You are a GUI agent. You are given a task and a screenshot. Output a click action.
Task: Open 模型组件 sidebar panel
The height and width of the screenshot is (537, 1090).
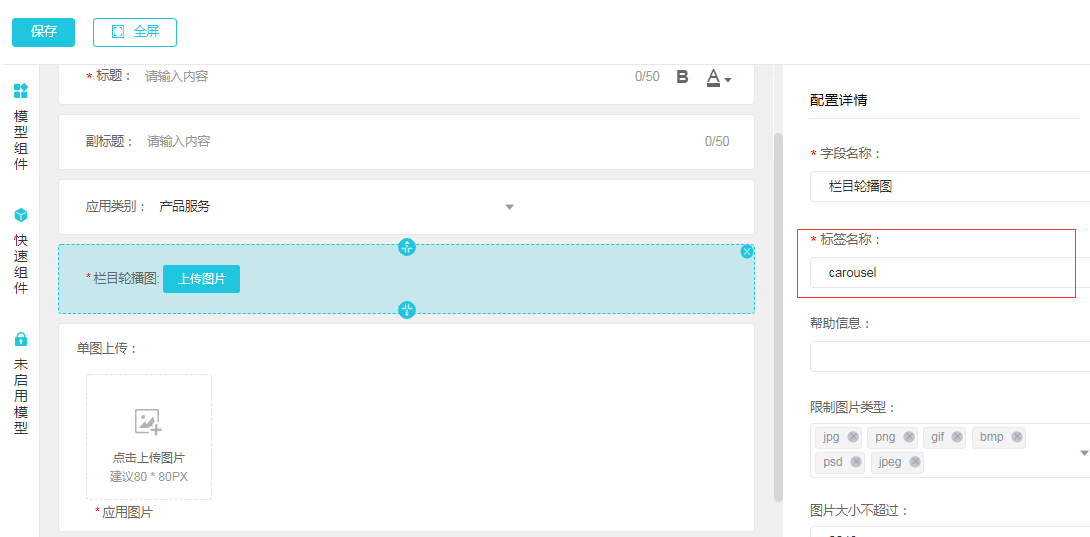20,127
